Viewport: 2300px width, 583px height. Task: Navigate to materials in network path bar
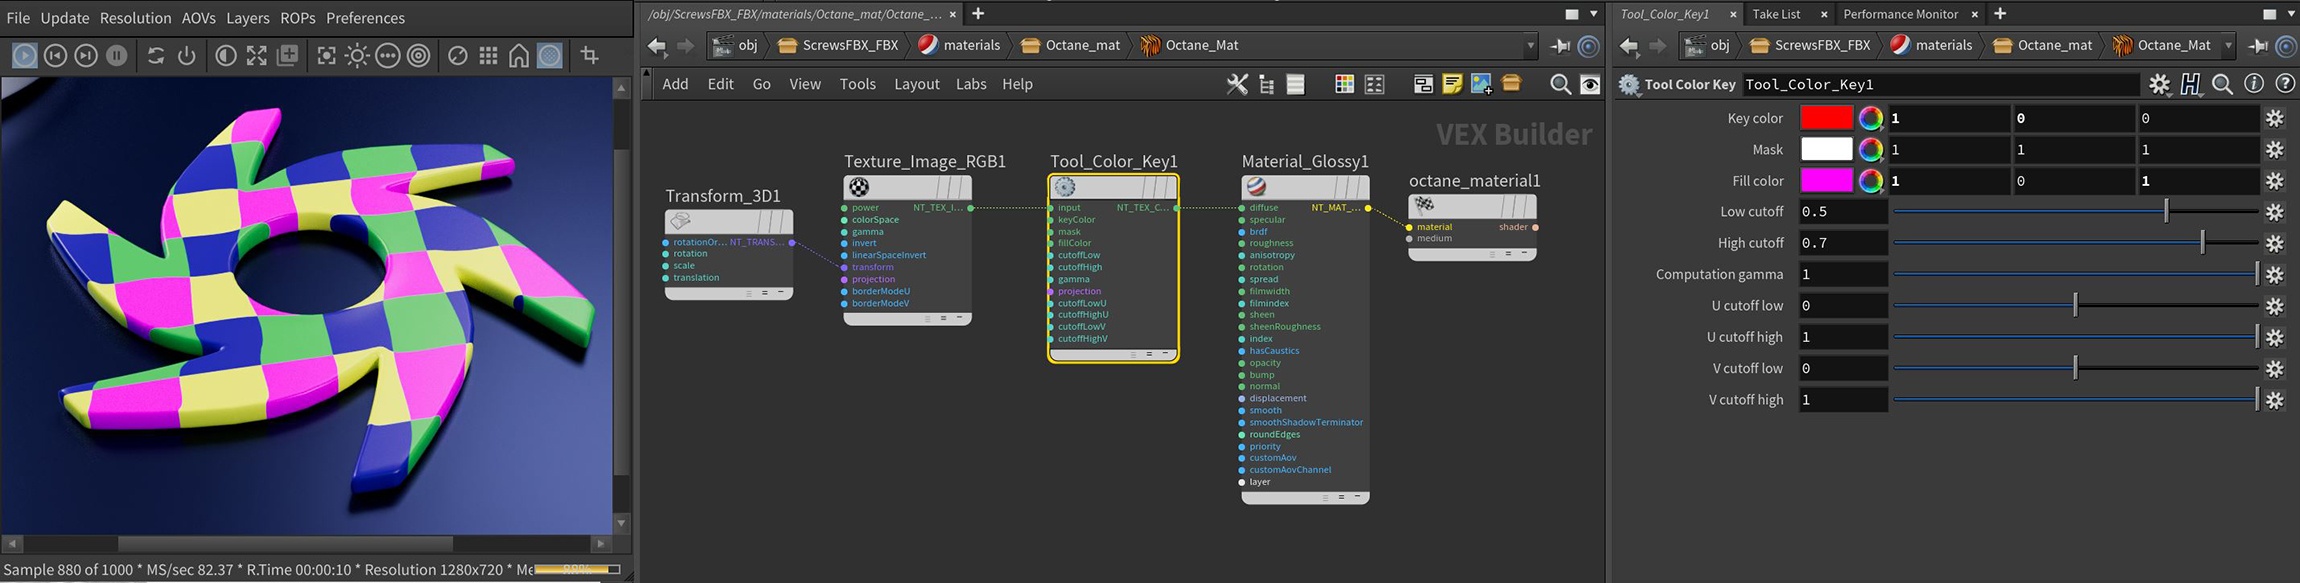click(958, 45)
